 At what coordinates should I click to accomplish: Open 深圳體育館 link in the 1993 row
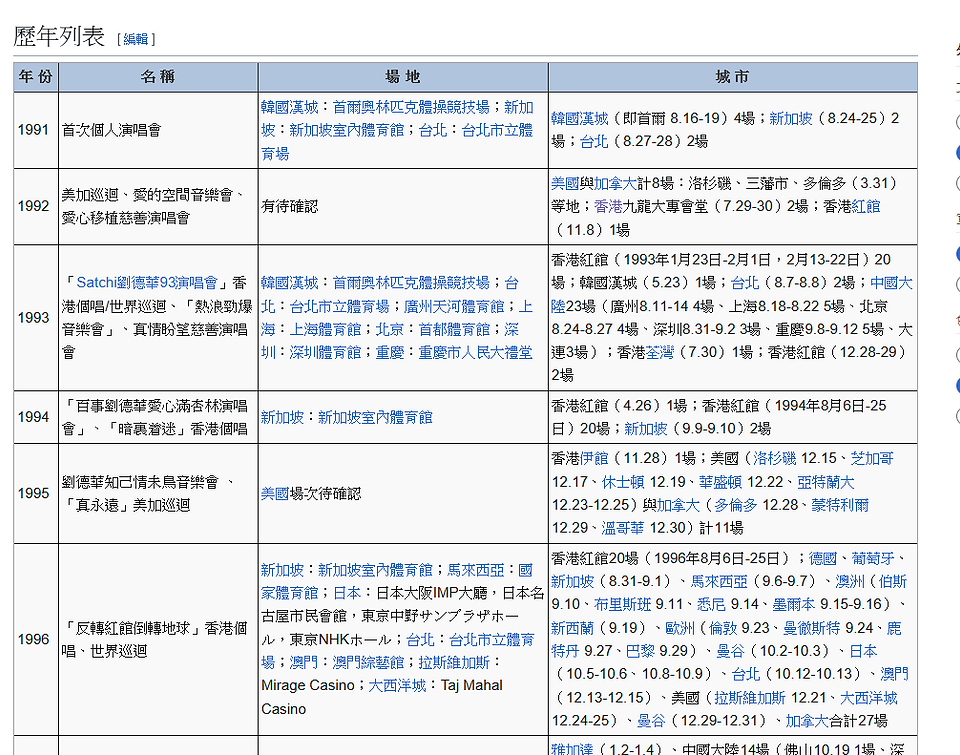325,353
